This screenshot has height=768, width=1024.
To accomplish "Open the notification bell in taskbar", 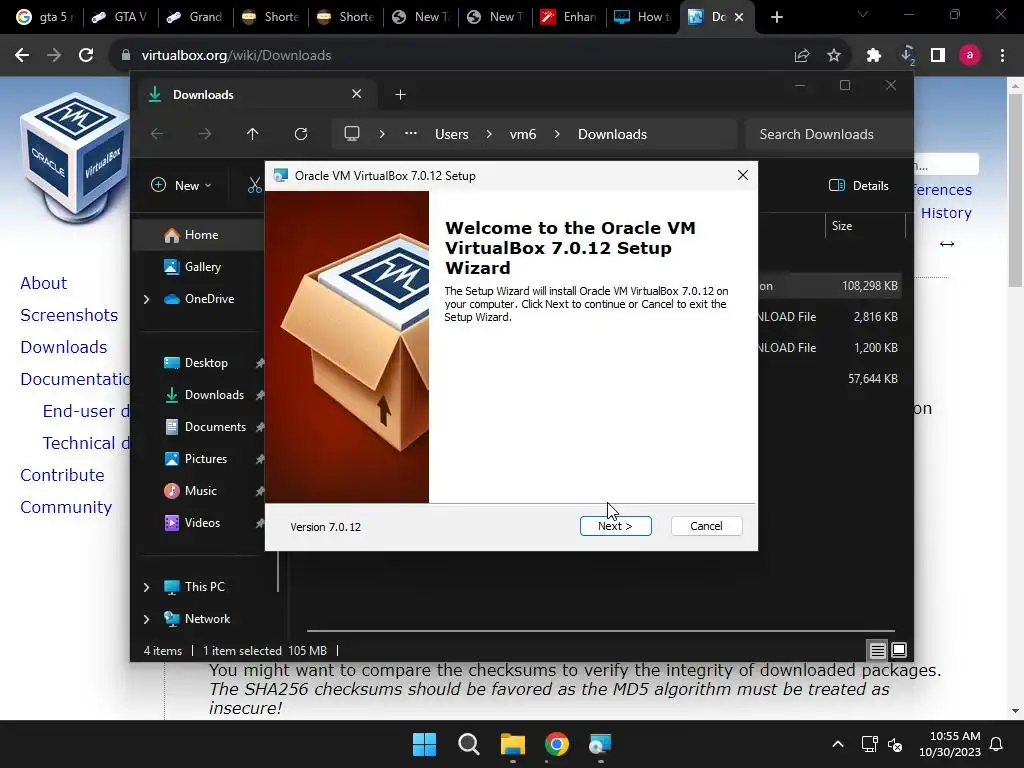I will click(997, 744).
